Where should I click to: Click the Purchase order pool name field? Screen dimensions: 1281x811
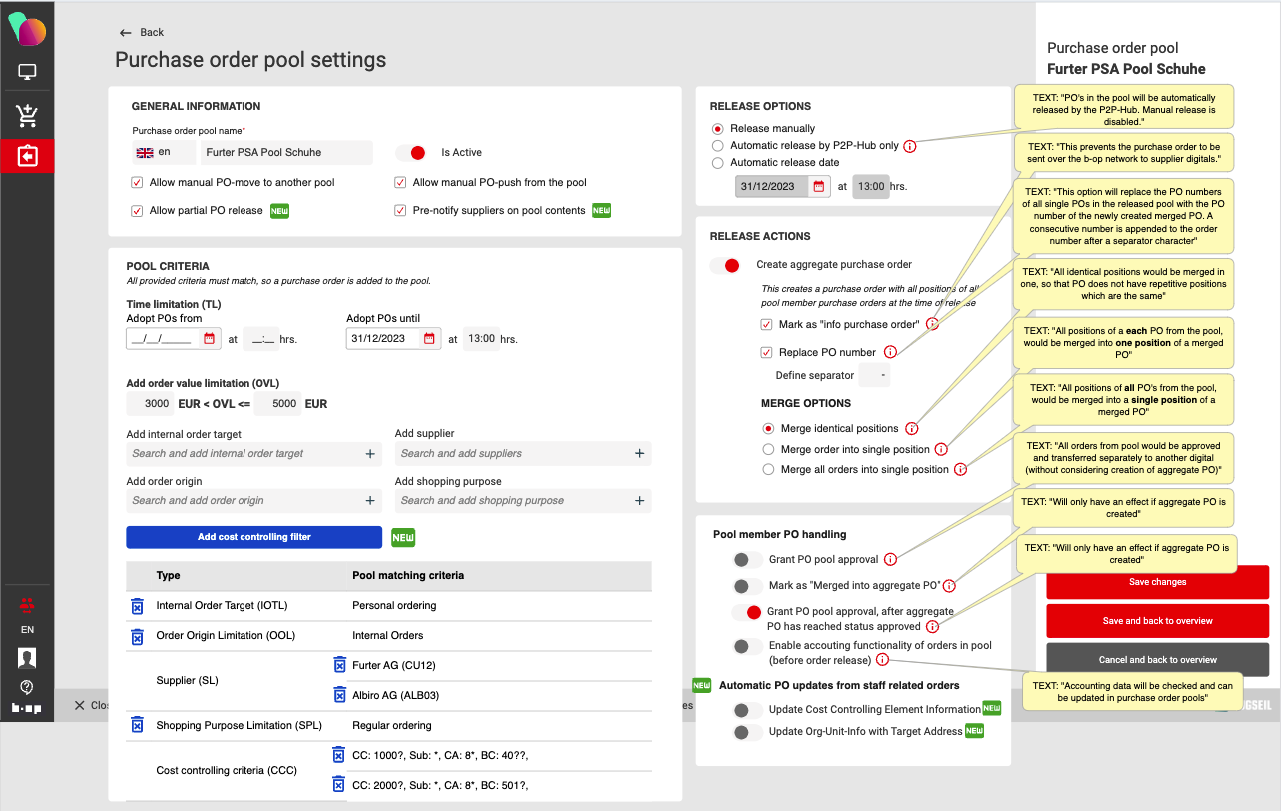pyautogui.click(x=286, y=153)
